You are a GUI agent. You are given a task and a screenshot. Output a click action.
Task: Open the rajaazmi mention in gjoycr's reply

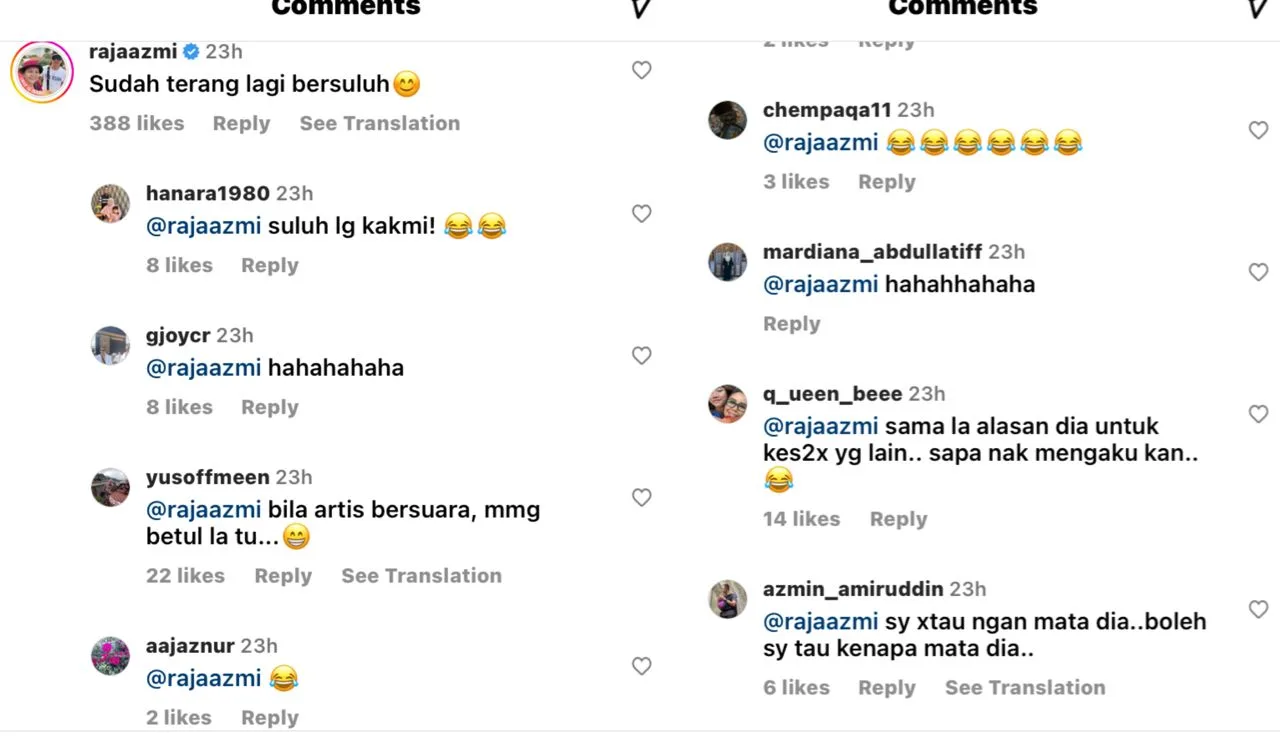204,368
